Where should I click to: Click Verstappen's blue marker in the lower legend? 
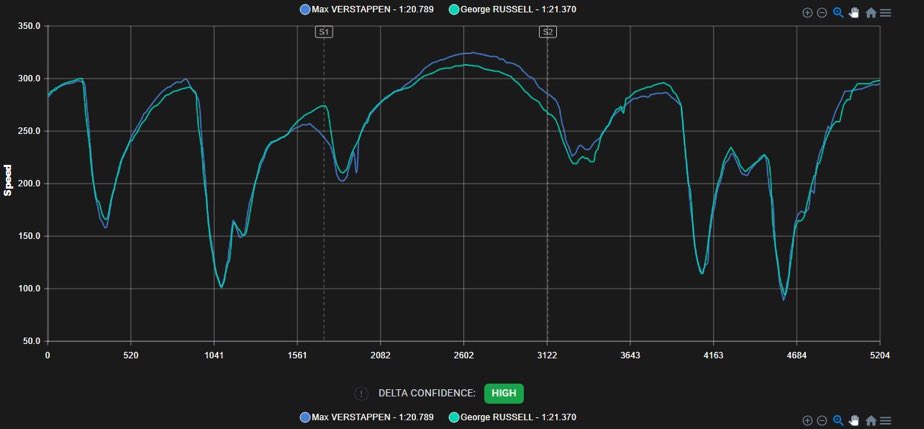click(305, 417)
